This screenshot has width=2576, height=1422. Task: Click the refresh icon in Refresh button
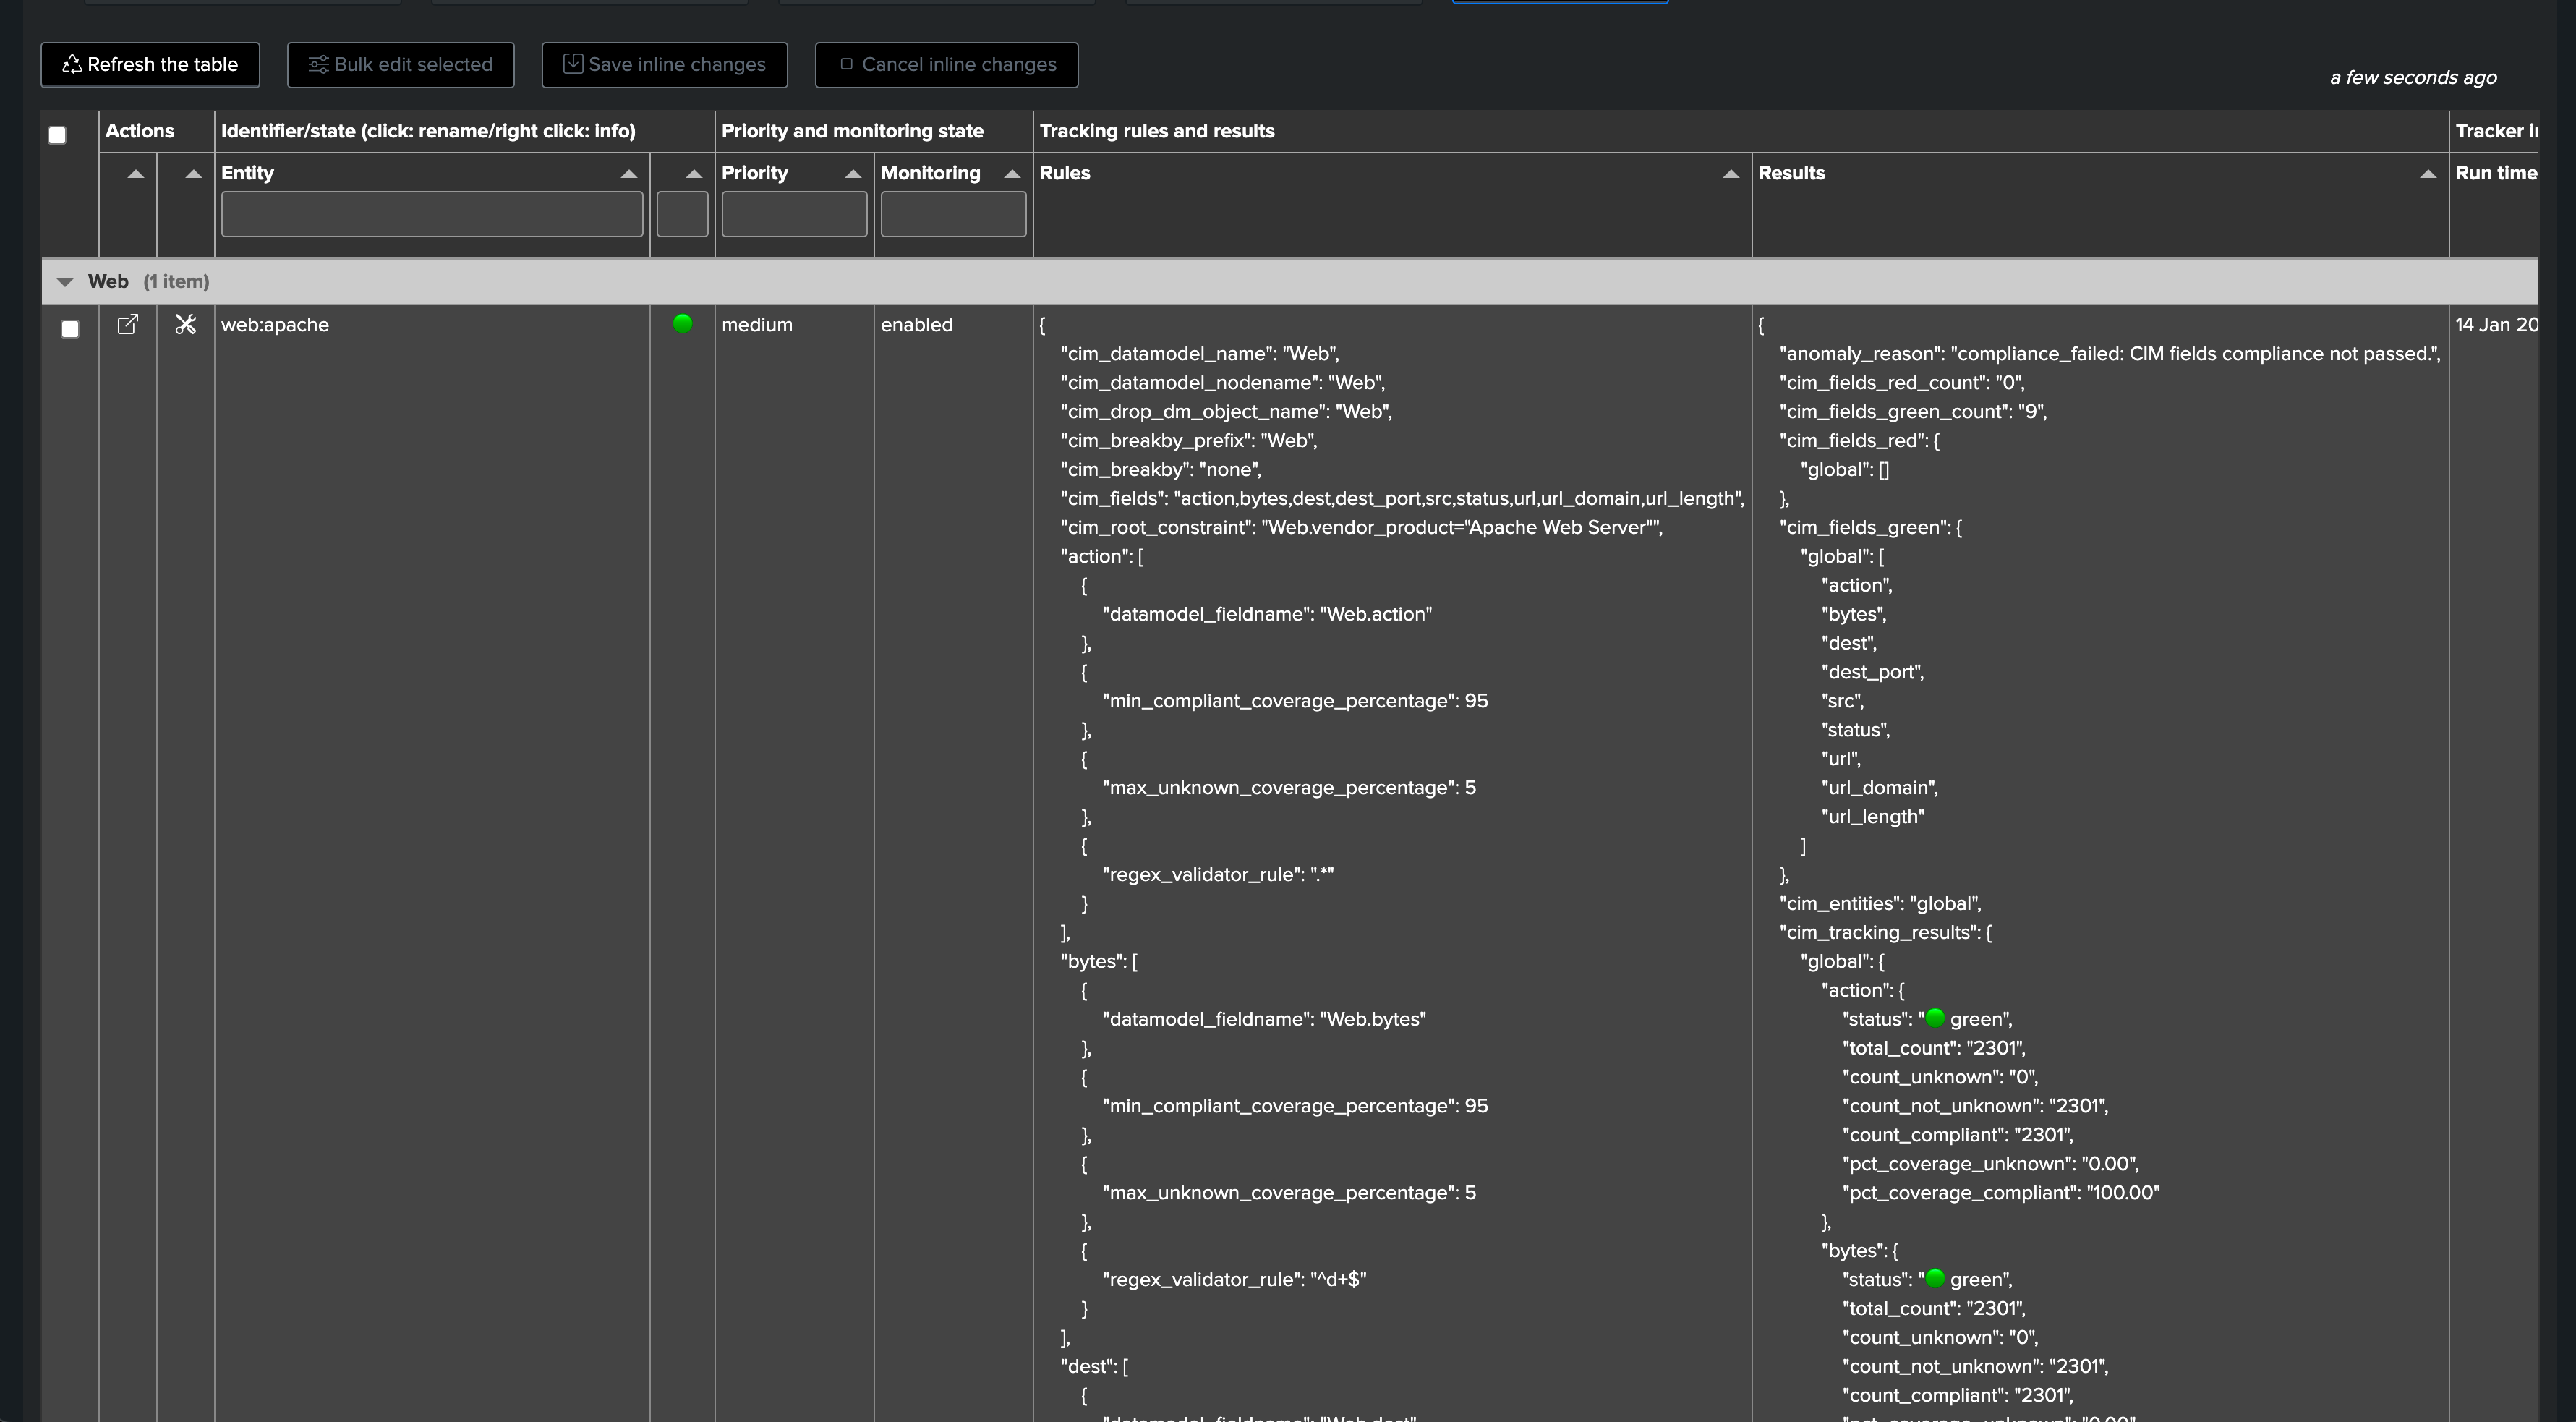[72, 65]
